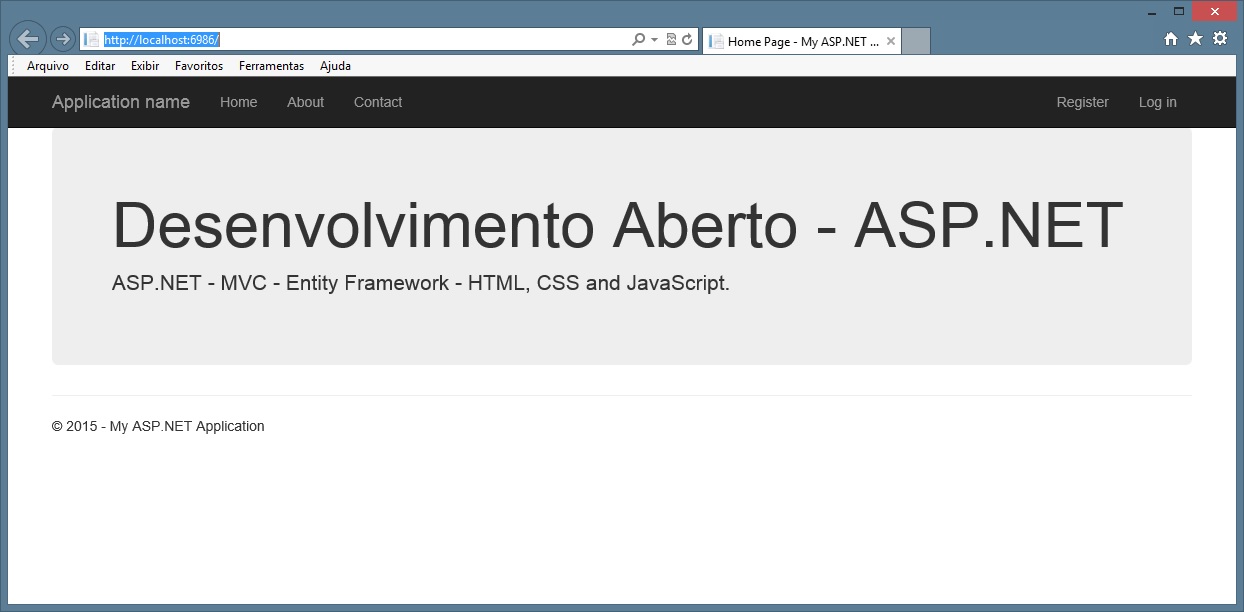
Task: Toggle the Compatibility View icon
Action: click(x=671, y=40)
